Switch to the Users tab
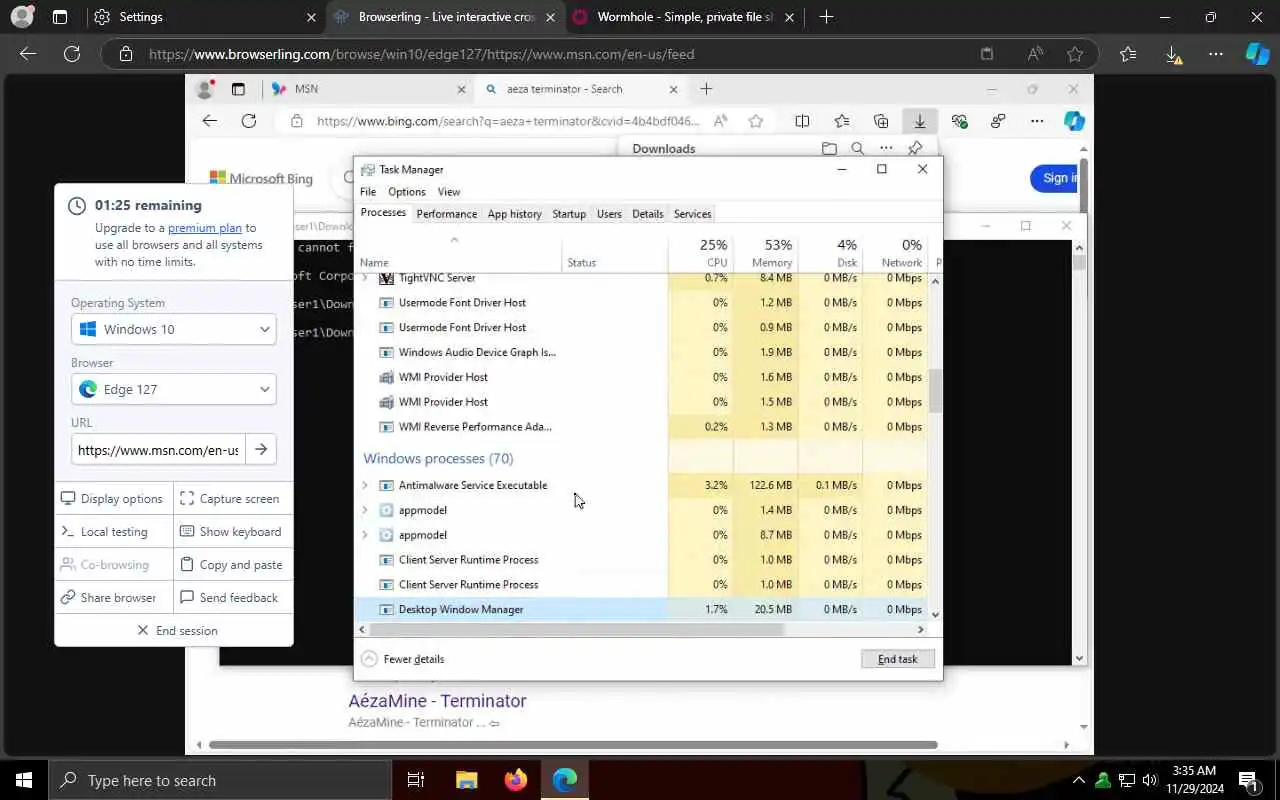 [x=609, y=214]
